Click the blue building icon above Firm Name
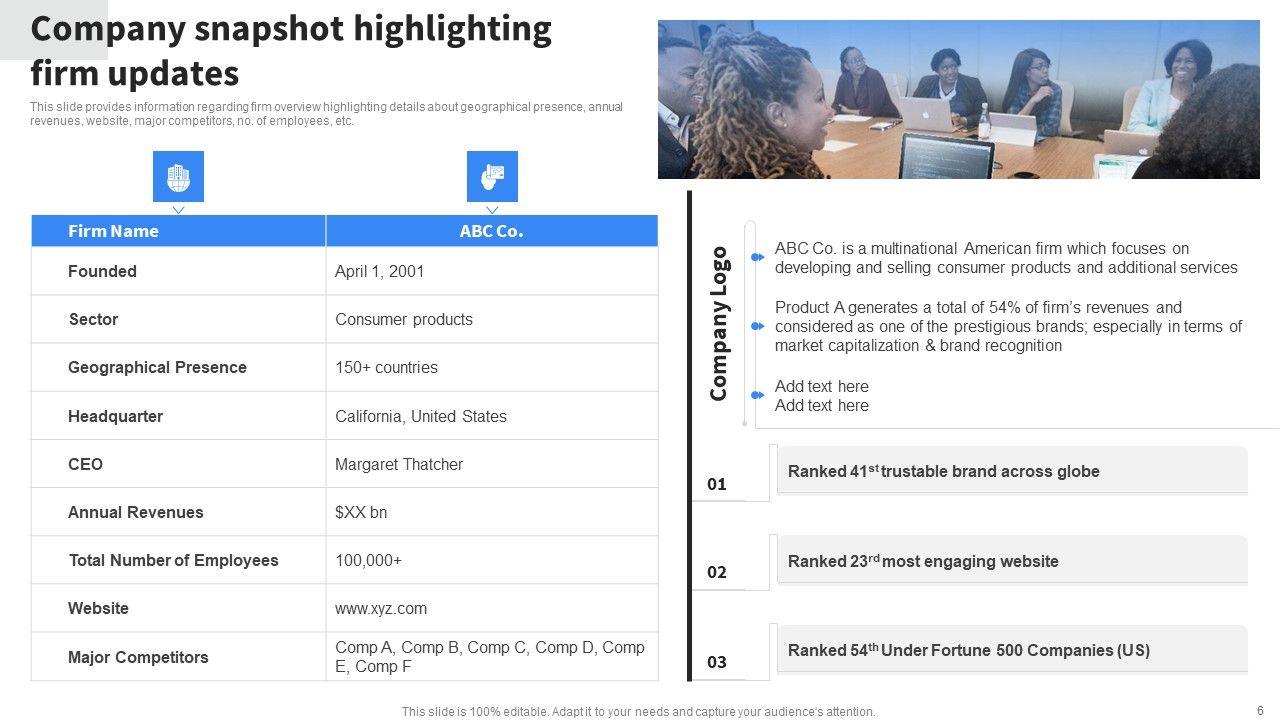The image size is (1280, 720). pos(178,177)
